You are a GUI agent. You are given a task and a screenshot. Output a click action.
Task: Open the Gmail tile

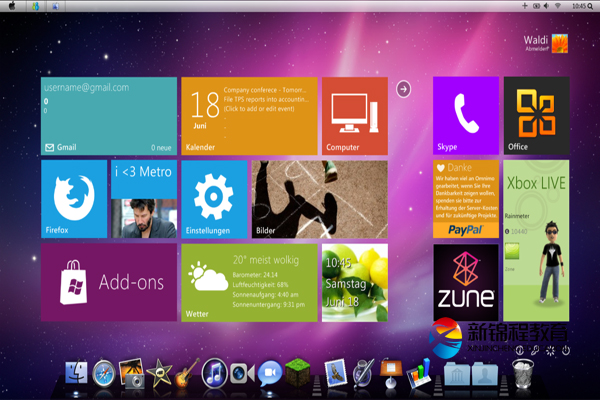pos(109,116)
